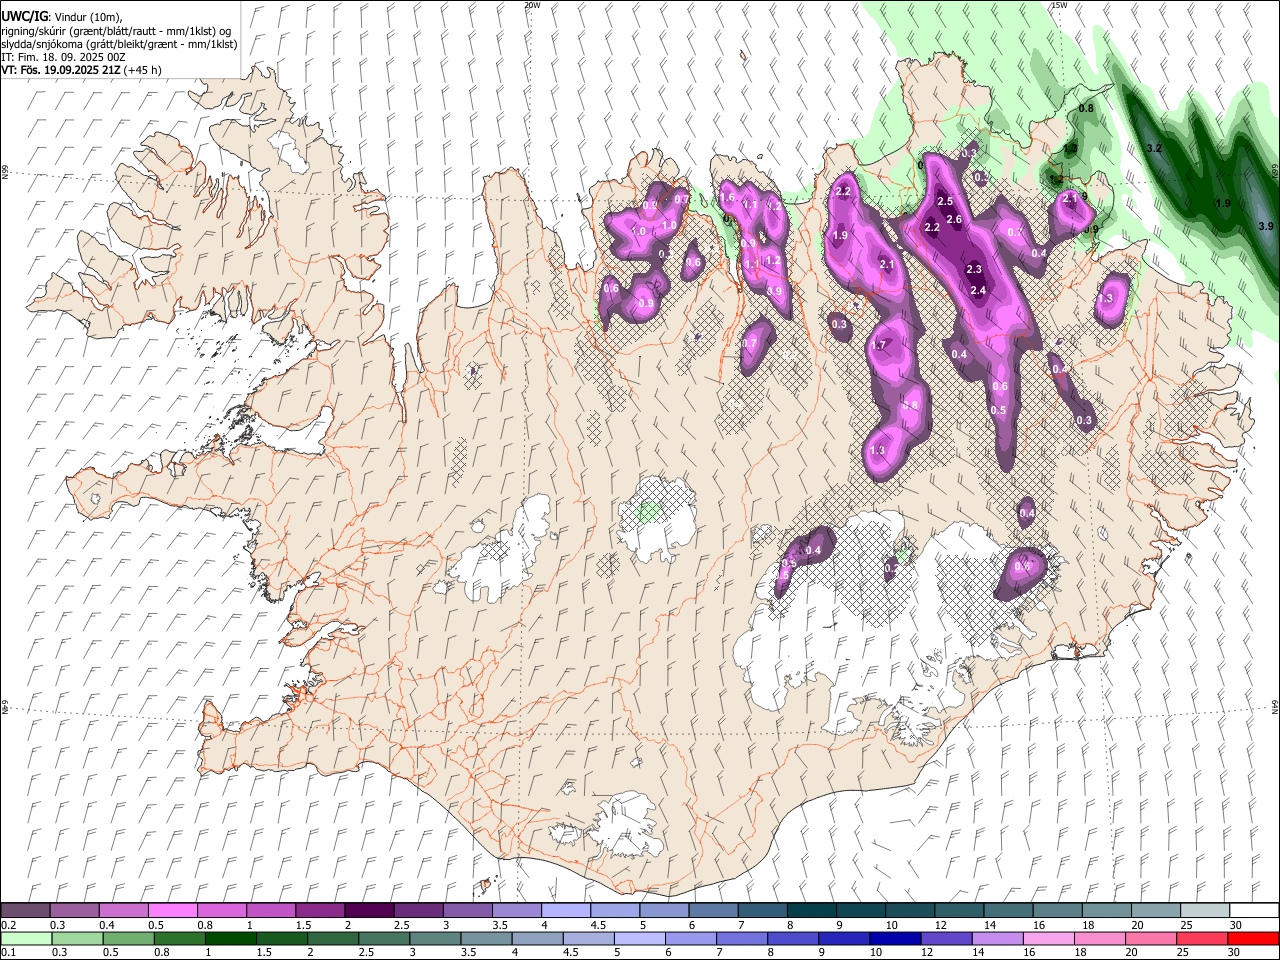1280x960 pixels.
Task: Select the 2.6 snowfall value label
Action: click(x=954, y=220)
